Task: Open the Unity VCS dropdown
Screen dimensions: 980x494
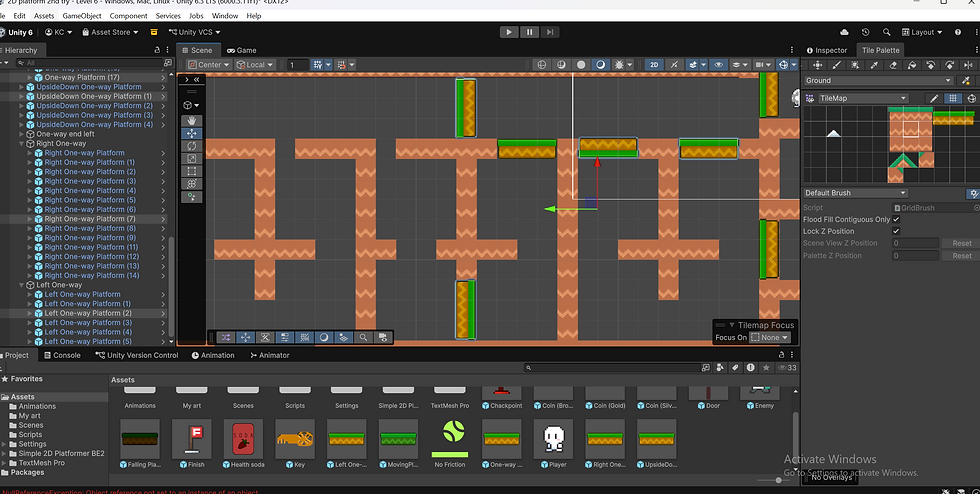Action: 194,32
